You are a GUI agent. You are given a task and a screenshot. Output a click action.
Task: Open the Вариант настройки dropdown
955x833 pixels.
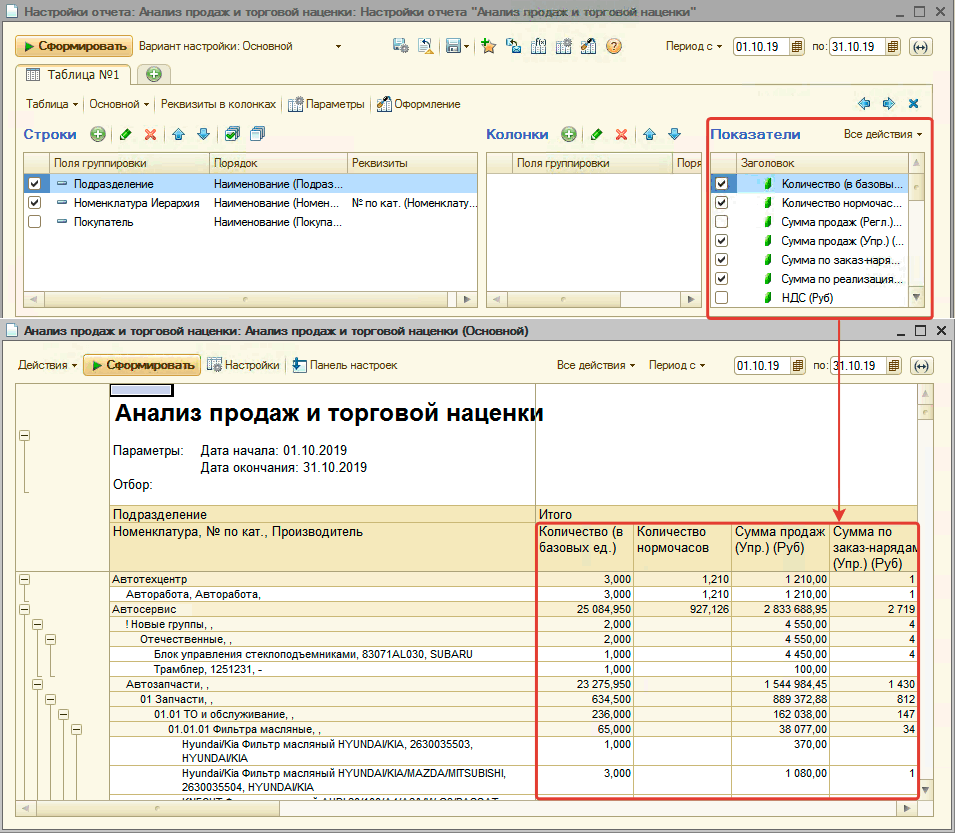338,46
